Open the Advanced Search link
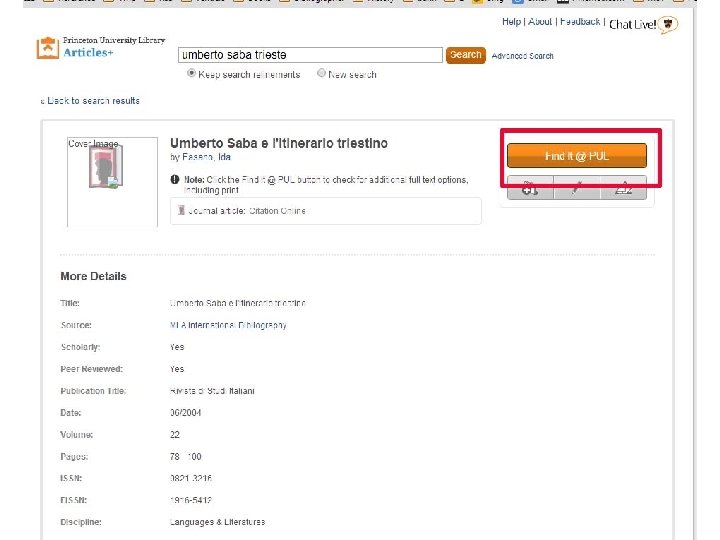720x540 pixels. coord(523,56)
